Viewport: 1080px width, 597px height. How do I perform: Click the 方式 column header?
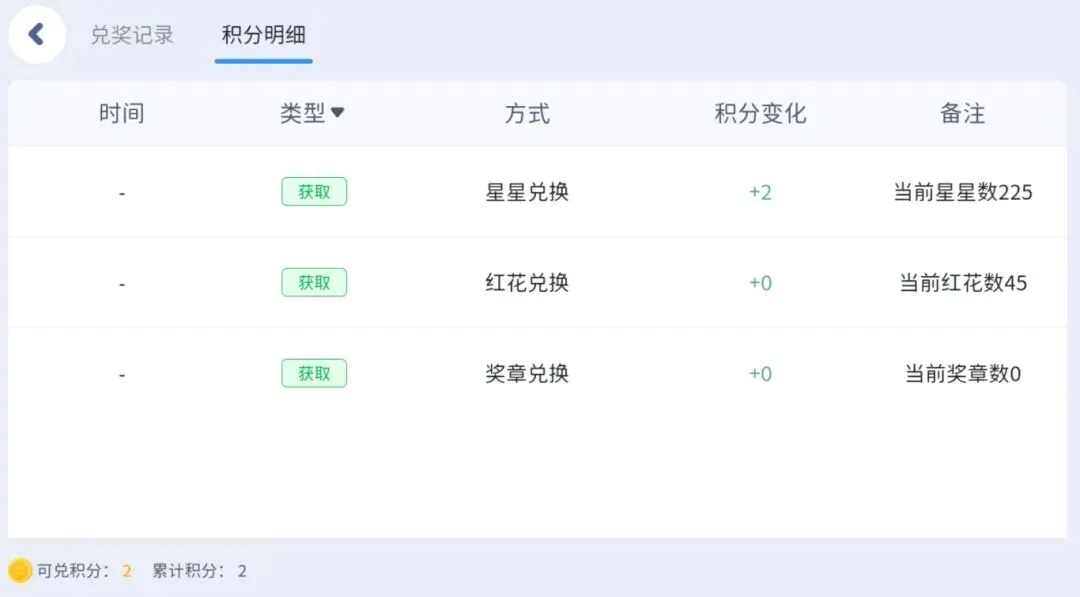pyautogui.click(x=527, y=114)
